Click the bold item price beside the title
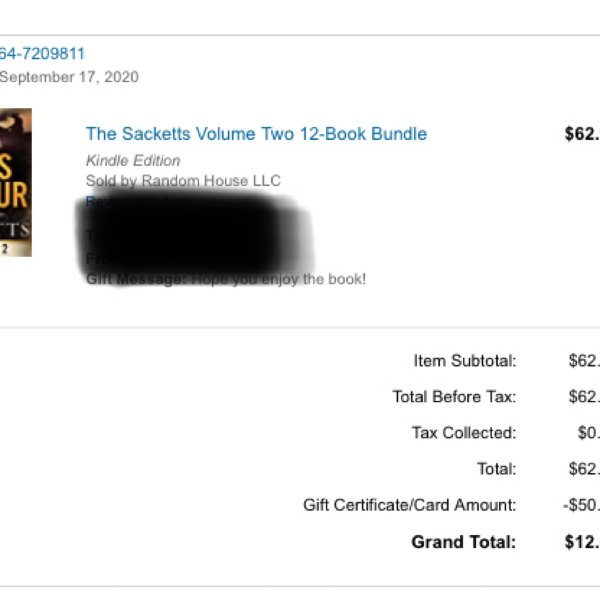 pyautogui.click(x=582, y=134)
